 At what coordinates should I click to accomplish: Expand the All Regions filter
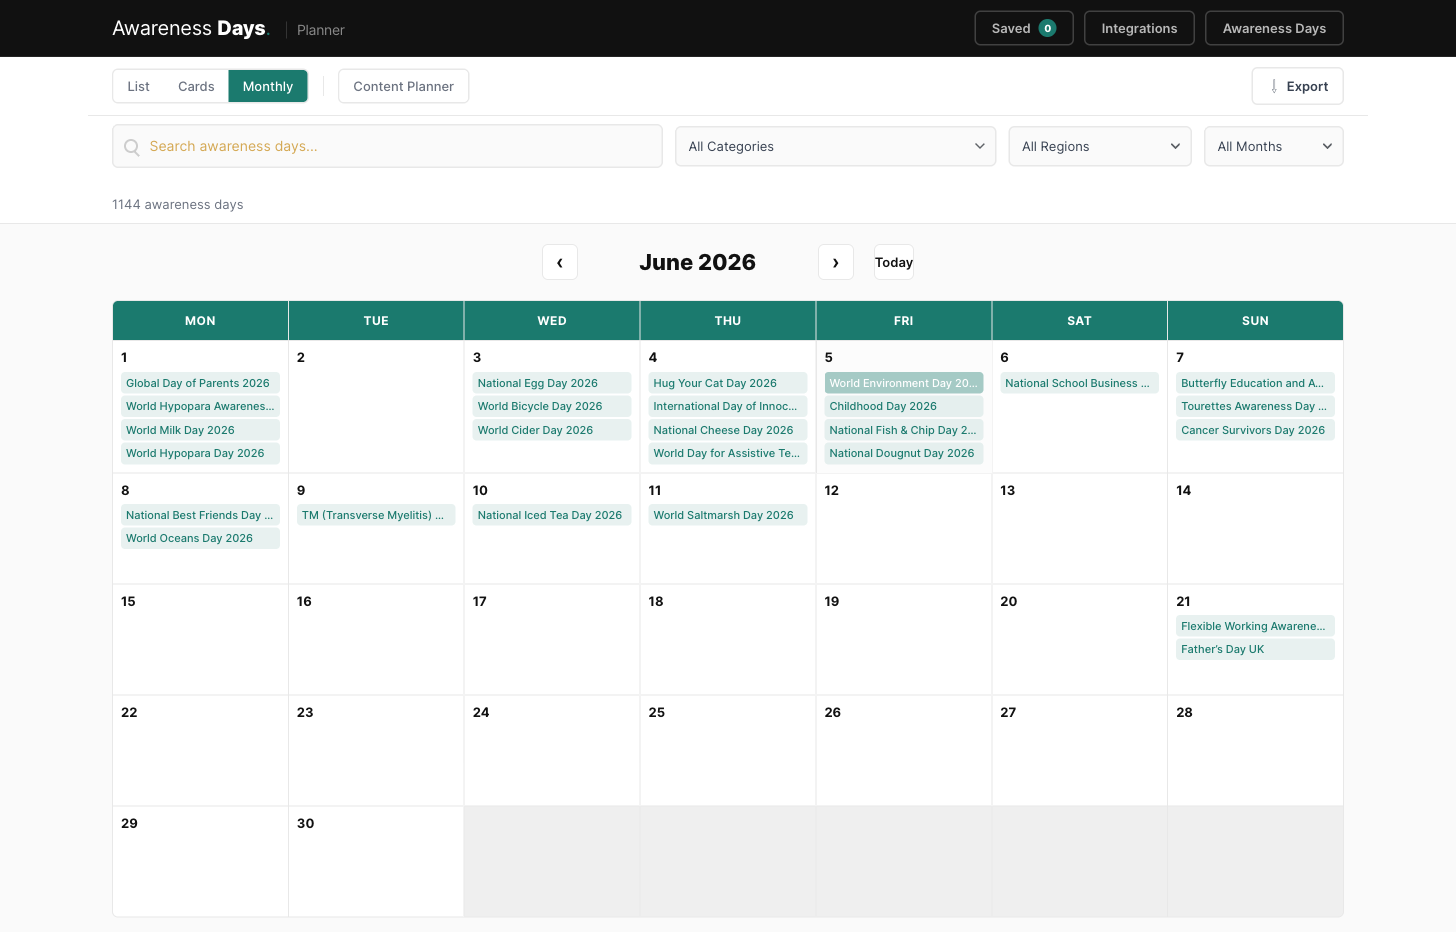(1099, 146)
